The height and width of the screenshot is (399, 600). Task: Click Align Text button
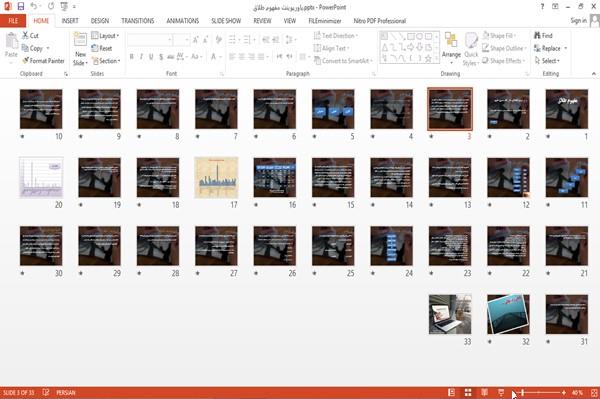click(x=331, y=48)
